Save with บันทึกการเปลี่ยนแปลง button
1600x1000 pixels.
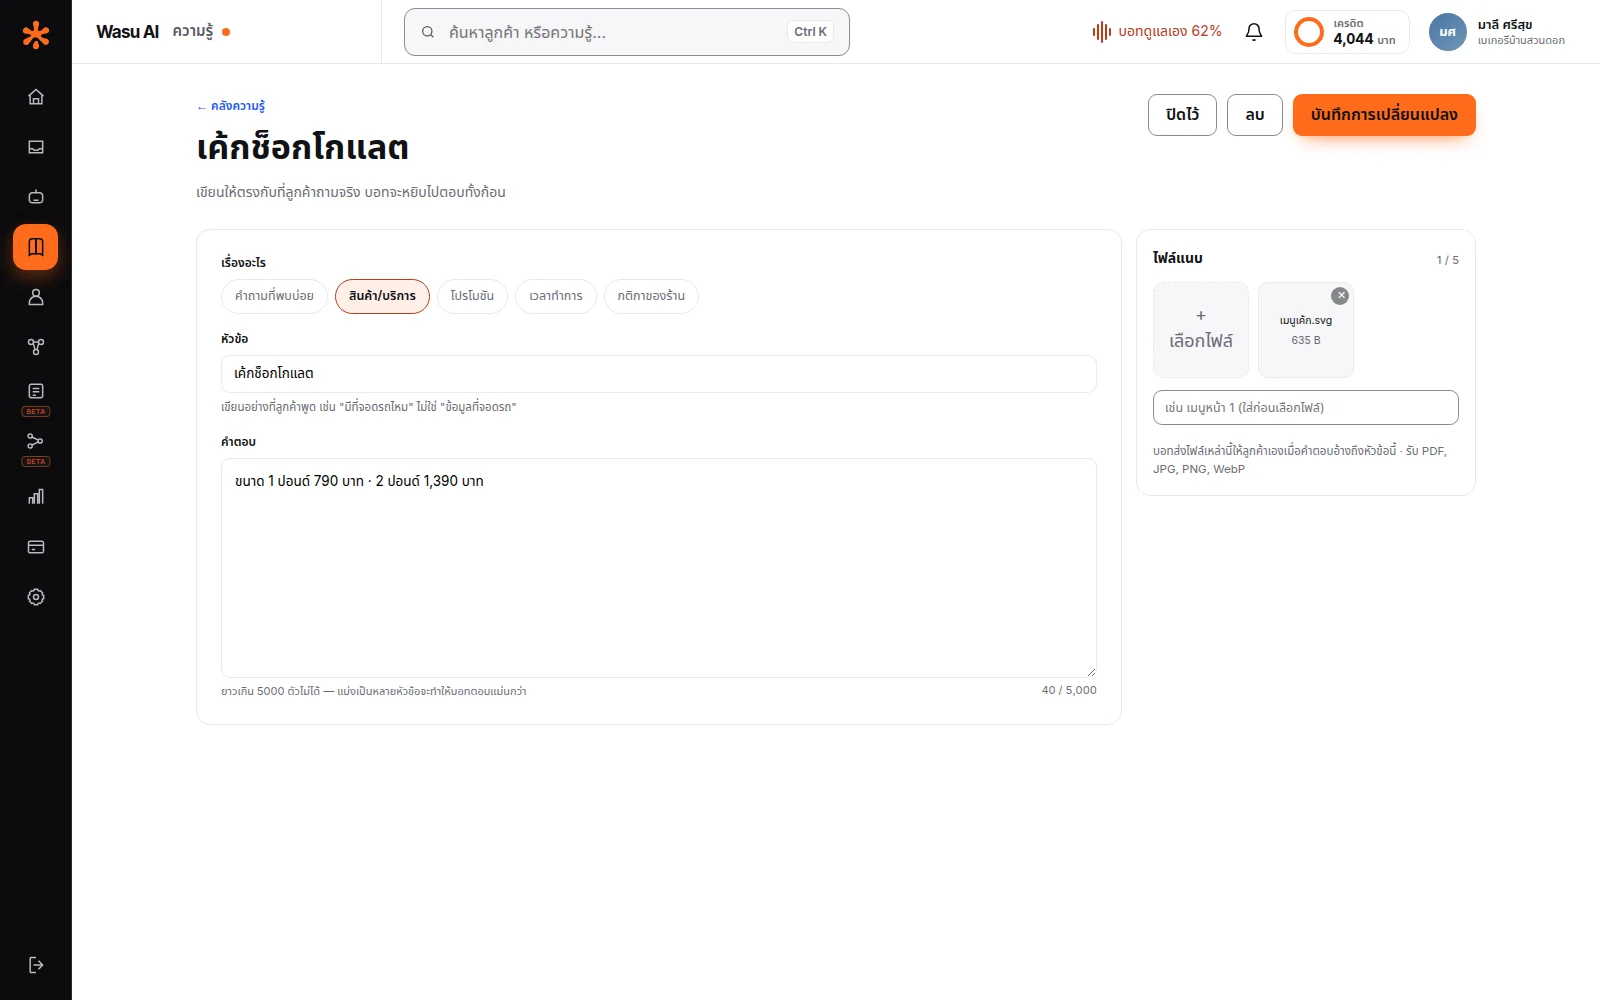pyautogui.click(x=1384, y=115)
